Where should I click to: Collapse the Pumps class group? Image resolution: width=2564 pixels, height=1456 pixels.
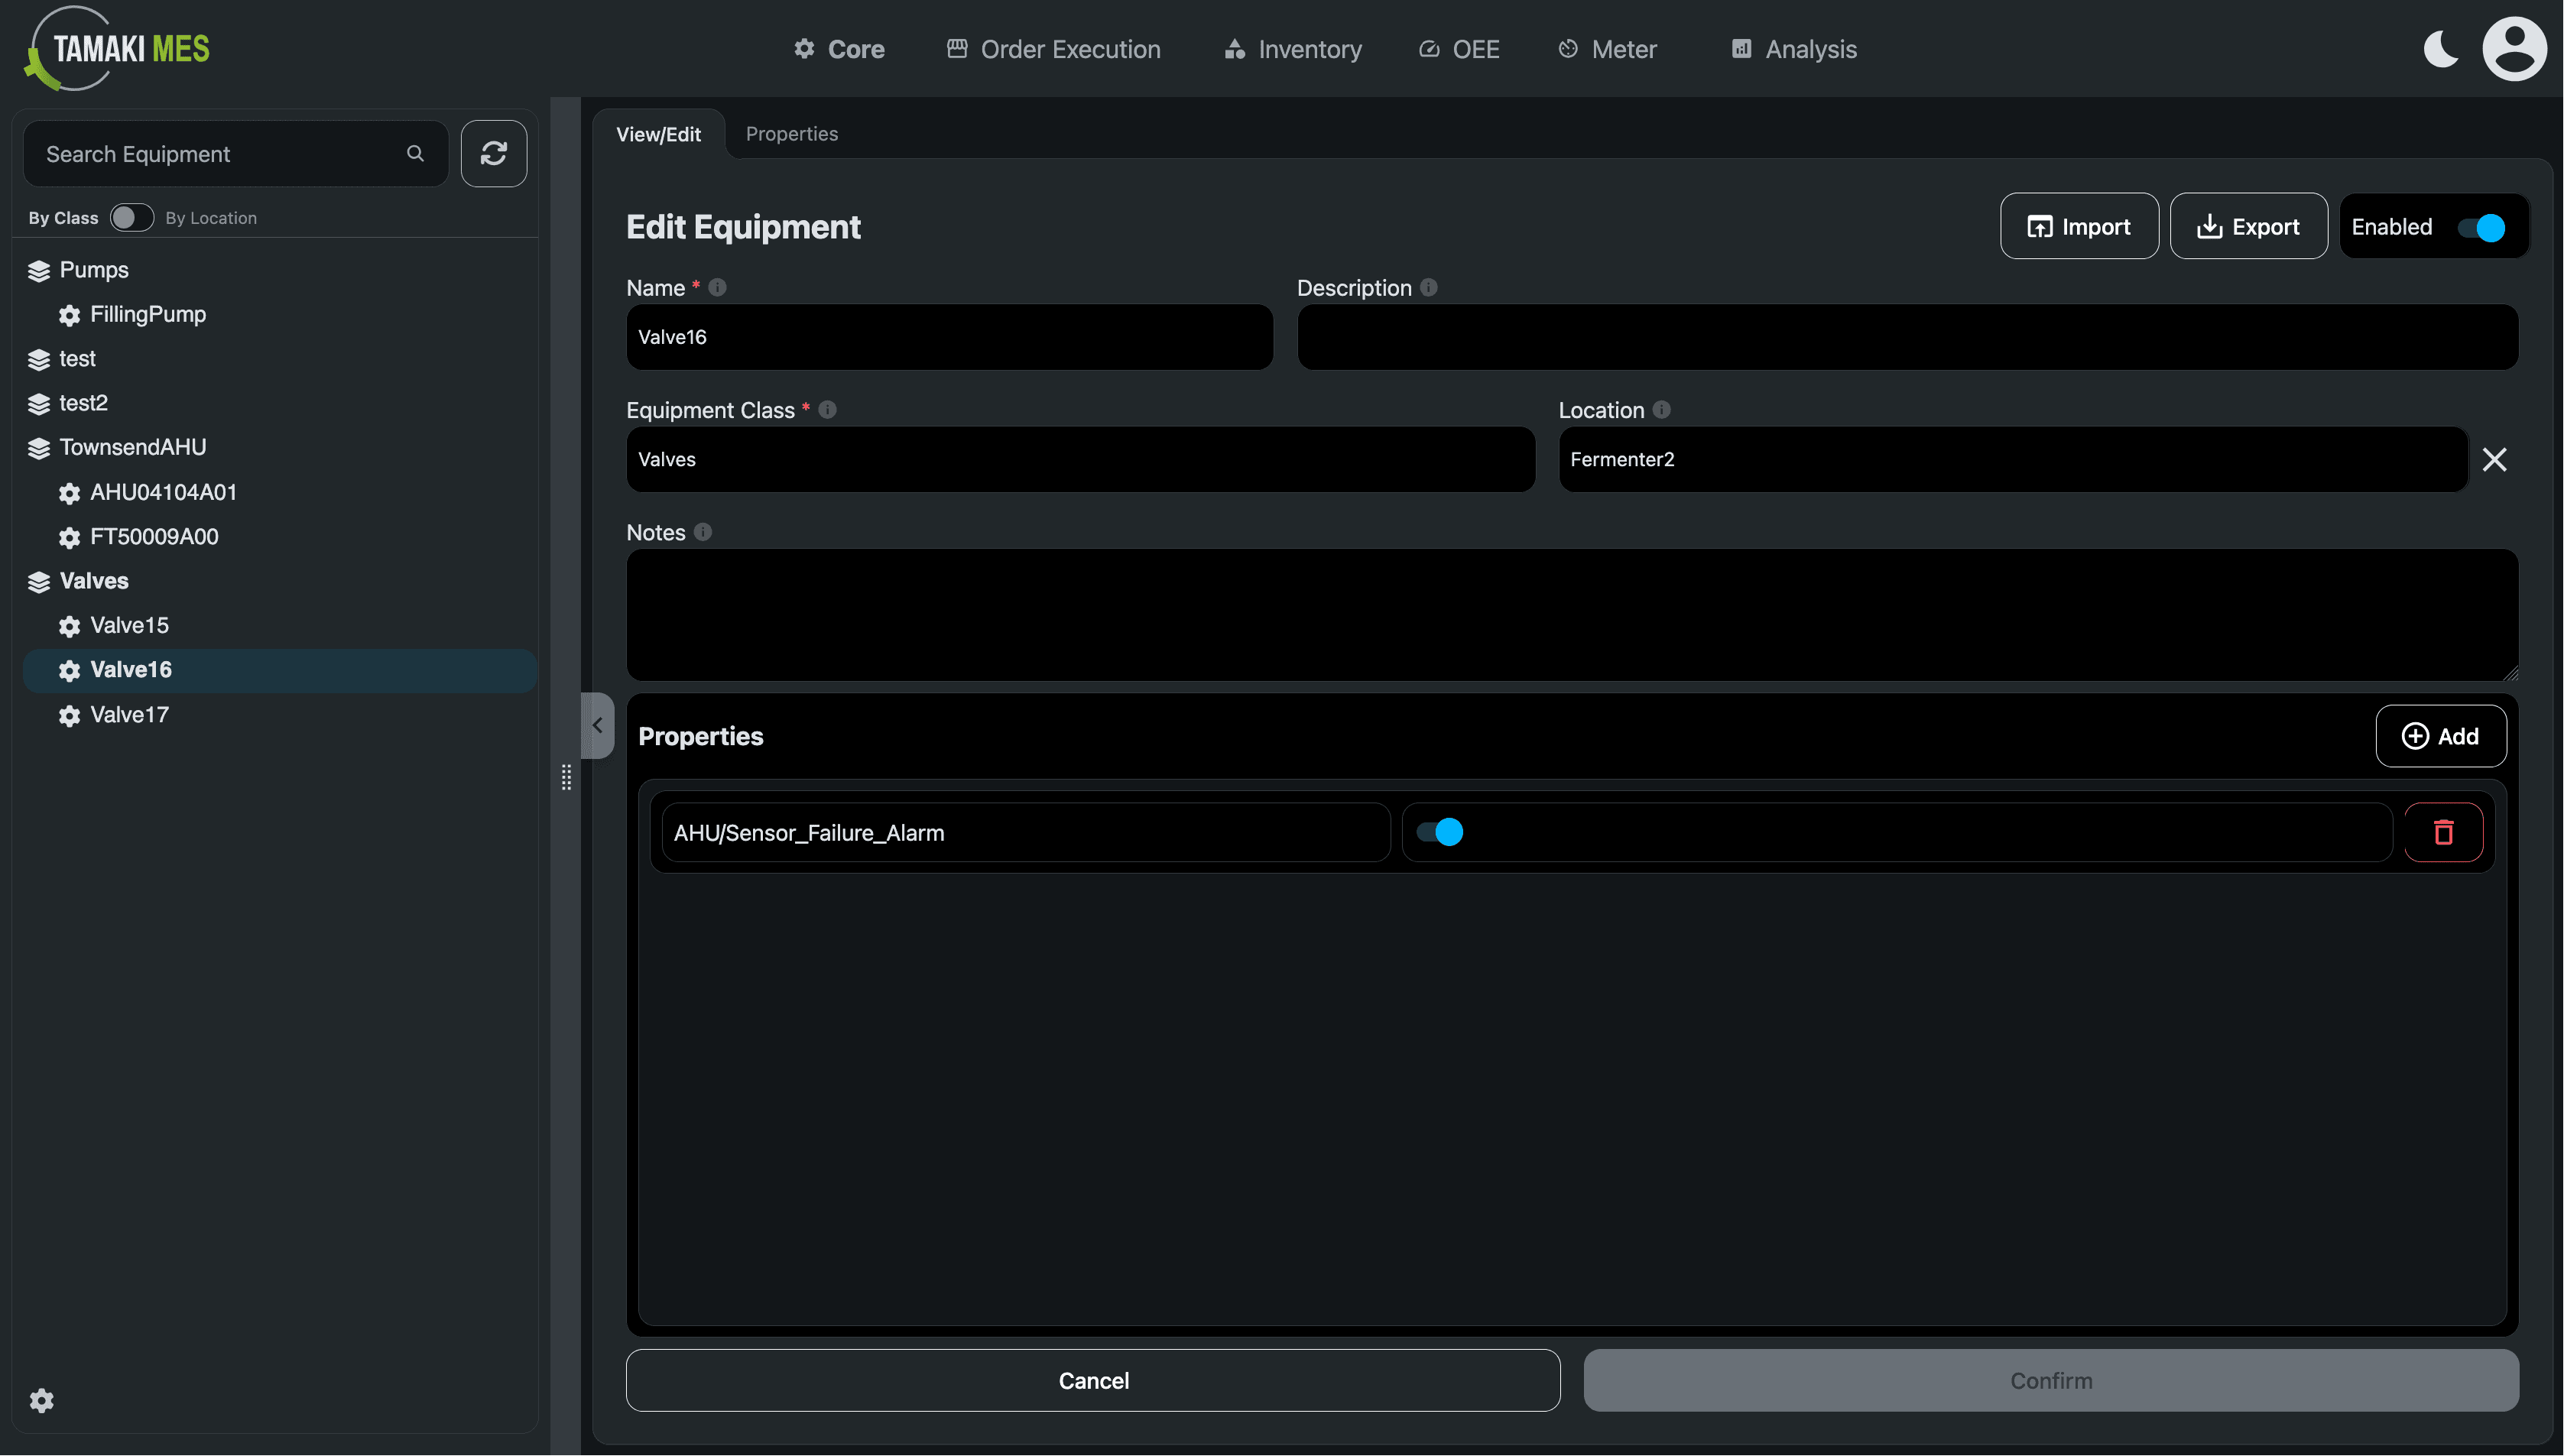coord(39,271)
